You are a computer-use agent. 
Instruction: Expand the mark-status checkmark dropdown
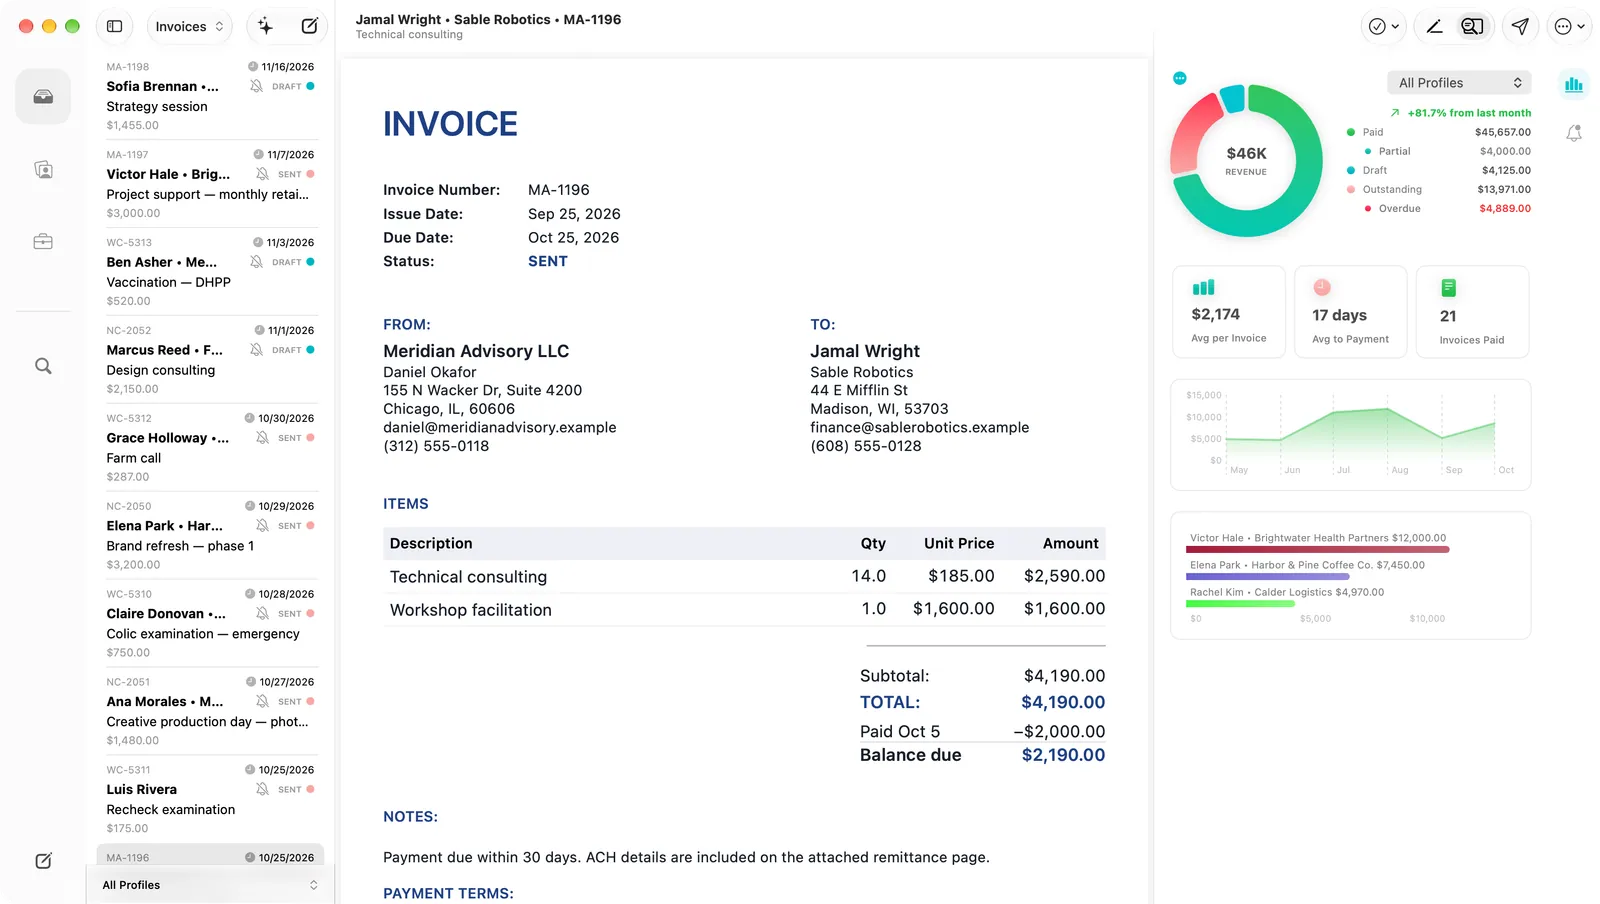1384,27
